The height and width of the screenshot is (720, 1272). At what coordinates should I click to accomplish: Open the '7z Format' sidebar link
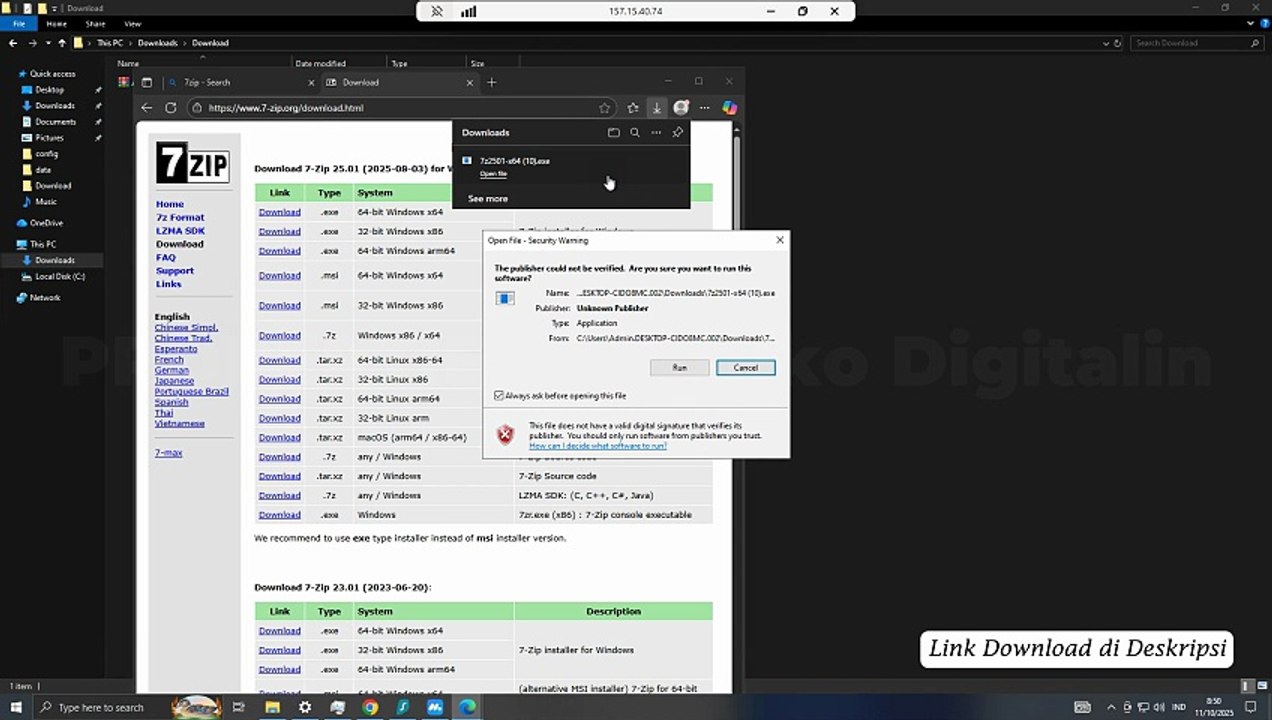180,217
